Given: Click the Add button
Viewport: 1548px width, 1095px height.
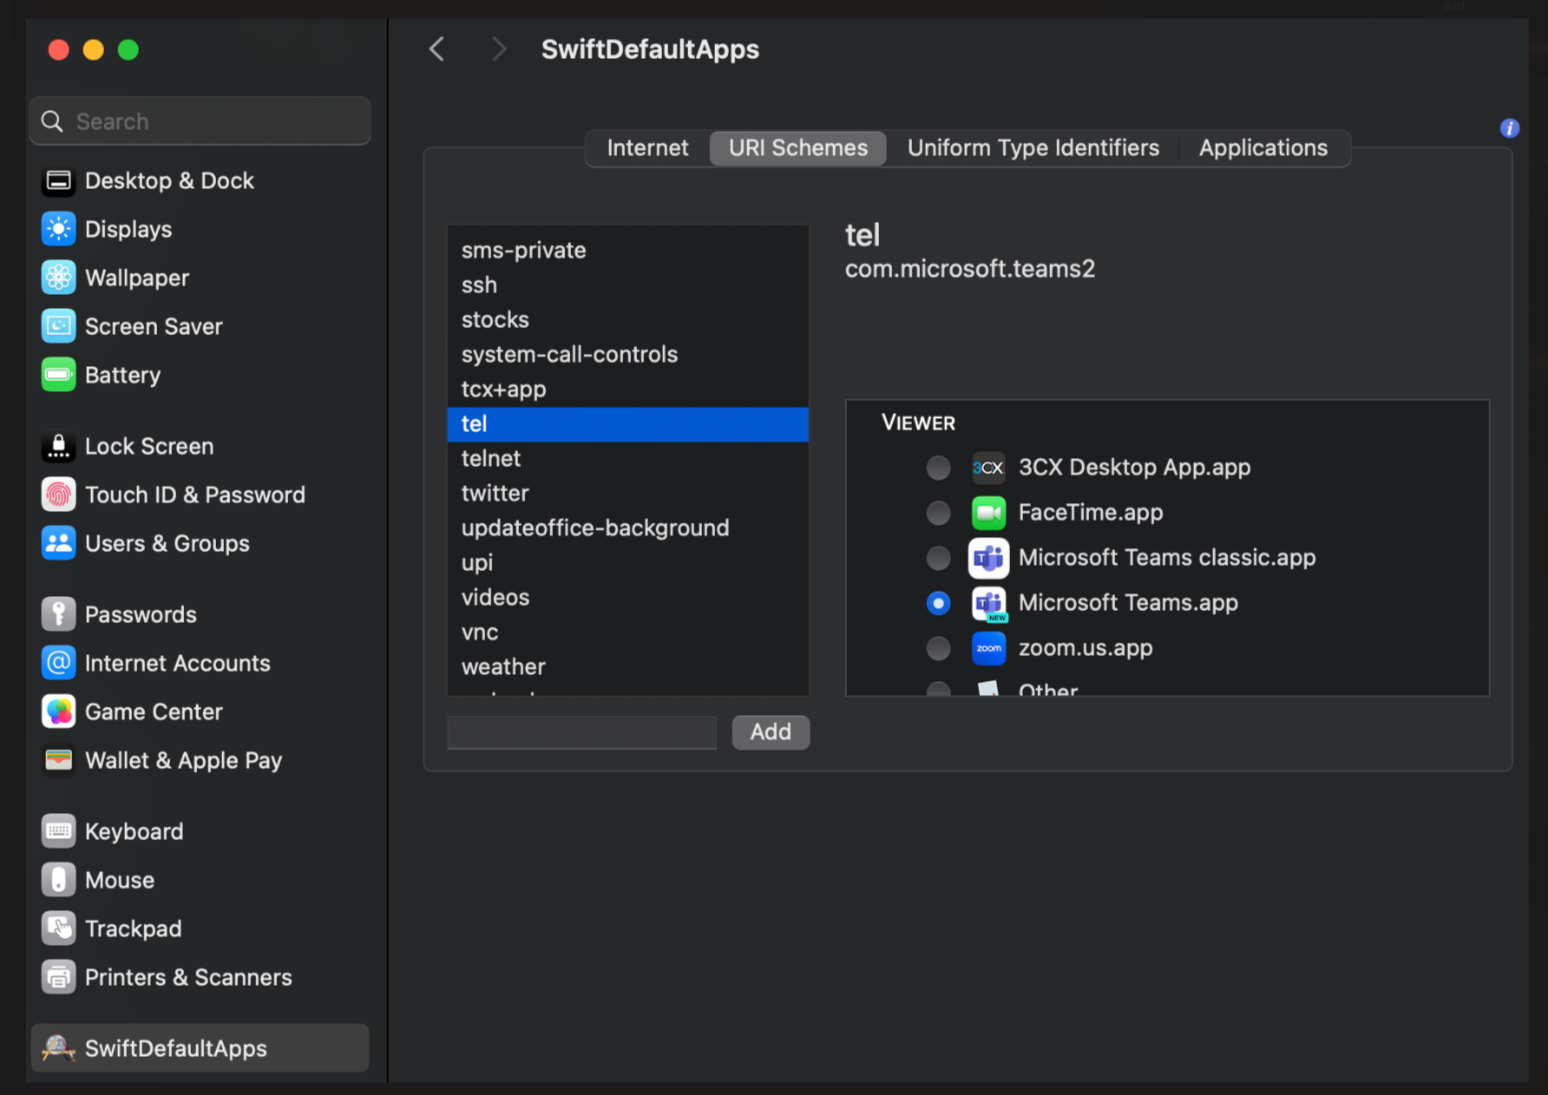Looking at the screenshot, I should click(x=770, y=732).
